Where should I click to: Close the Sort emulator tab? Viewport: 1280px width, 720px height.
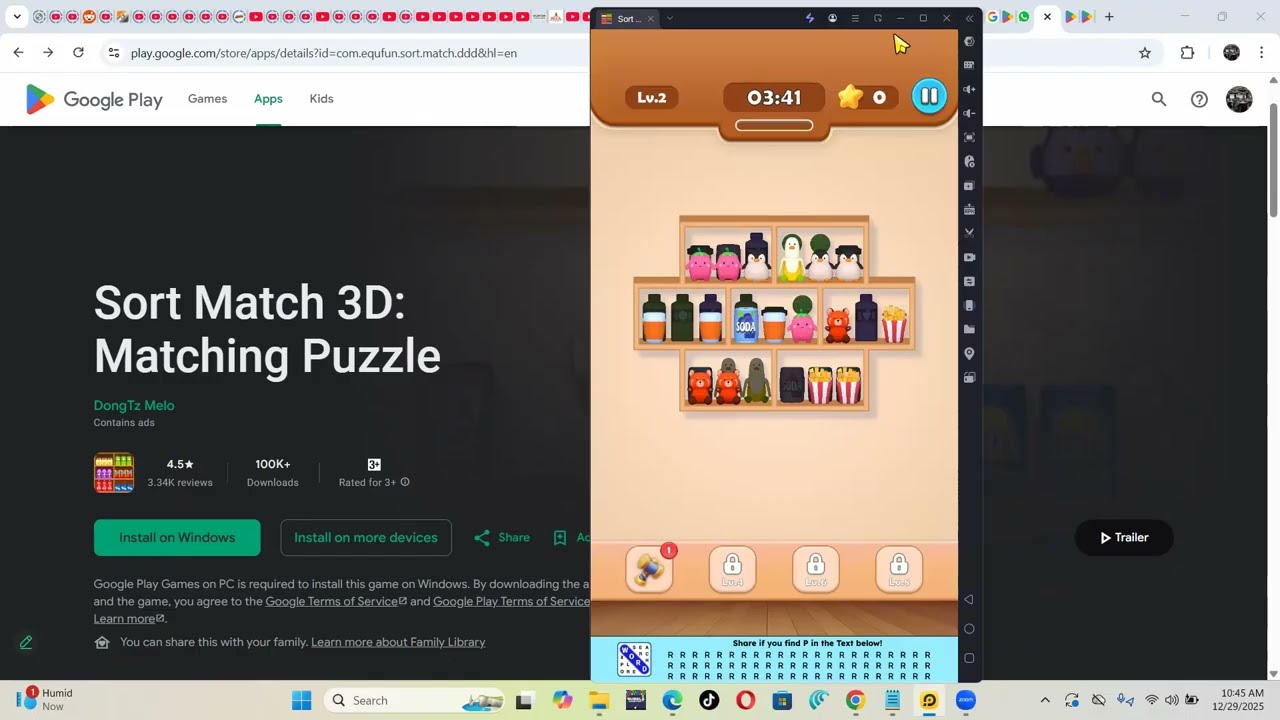point(650,18)
